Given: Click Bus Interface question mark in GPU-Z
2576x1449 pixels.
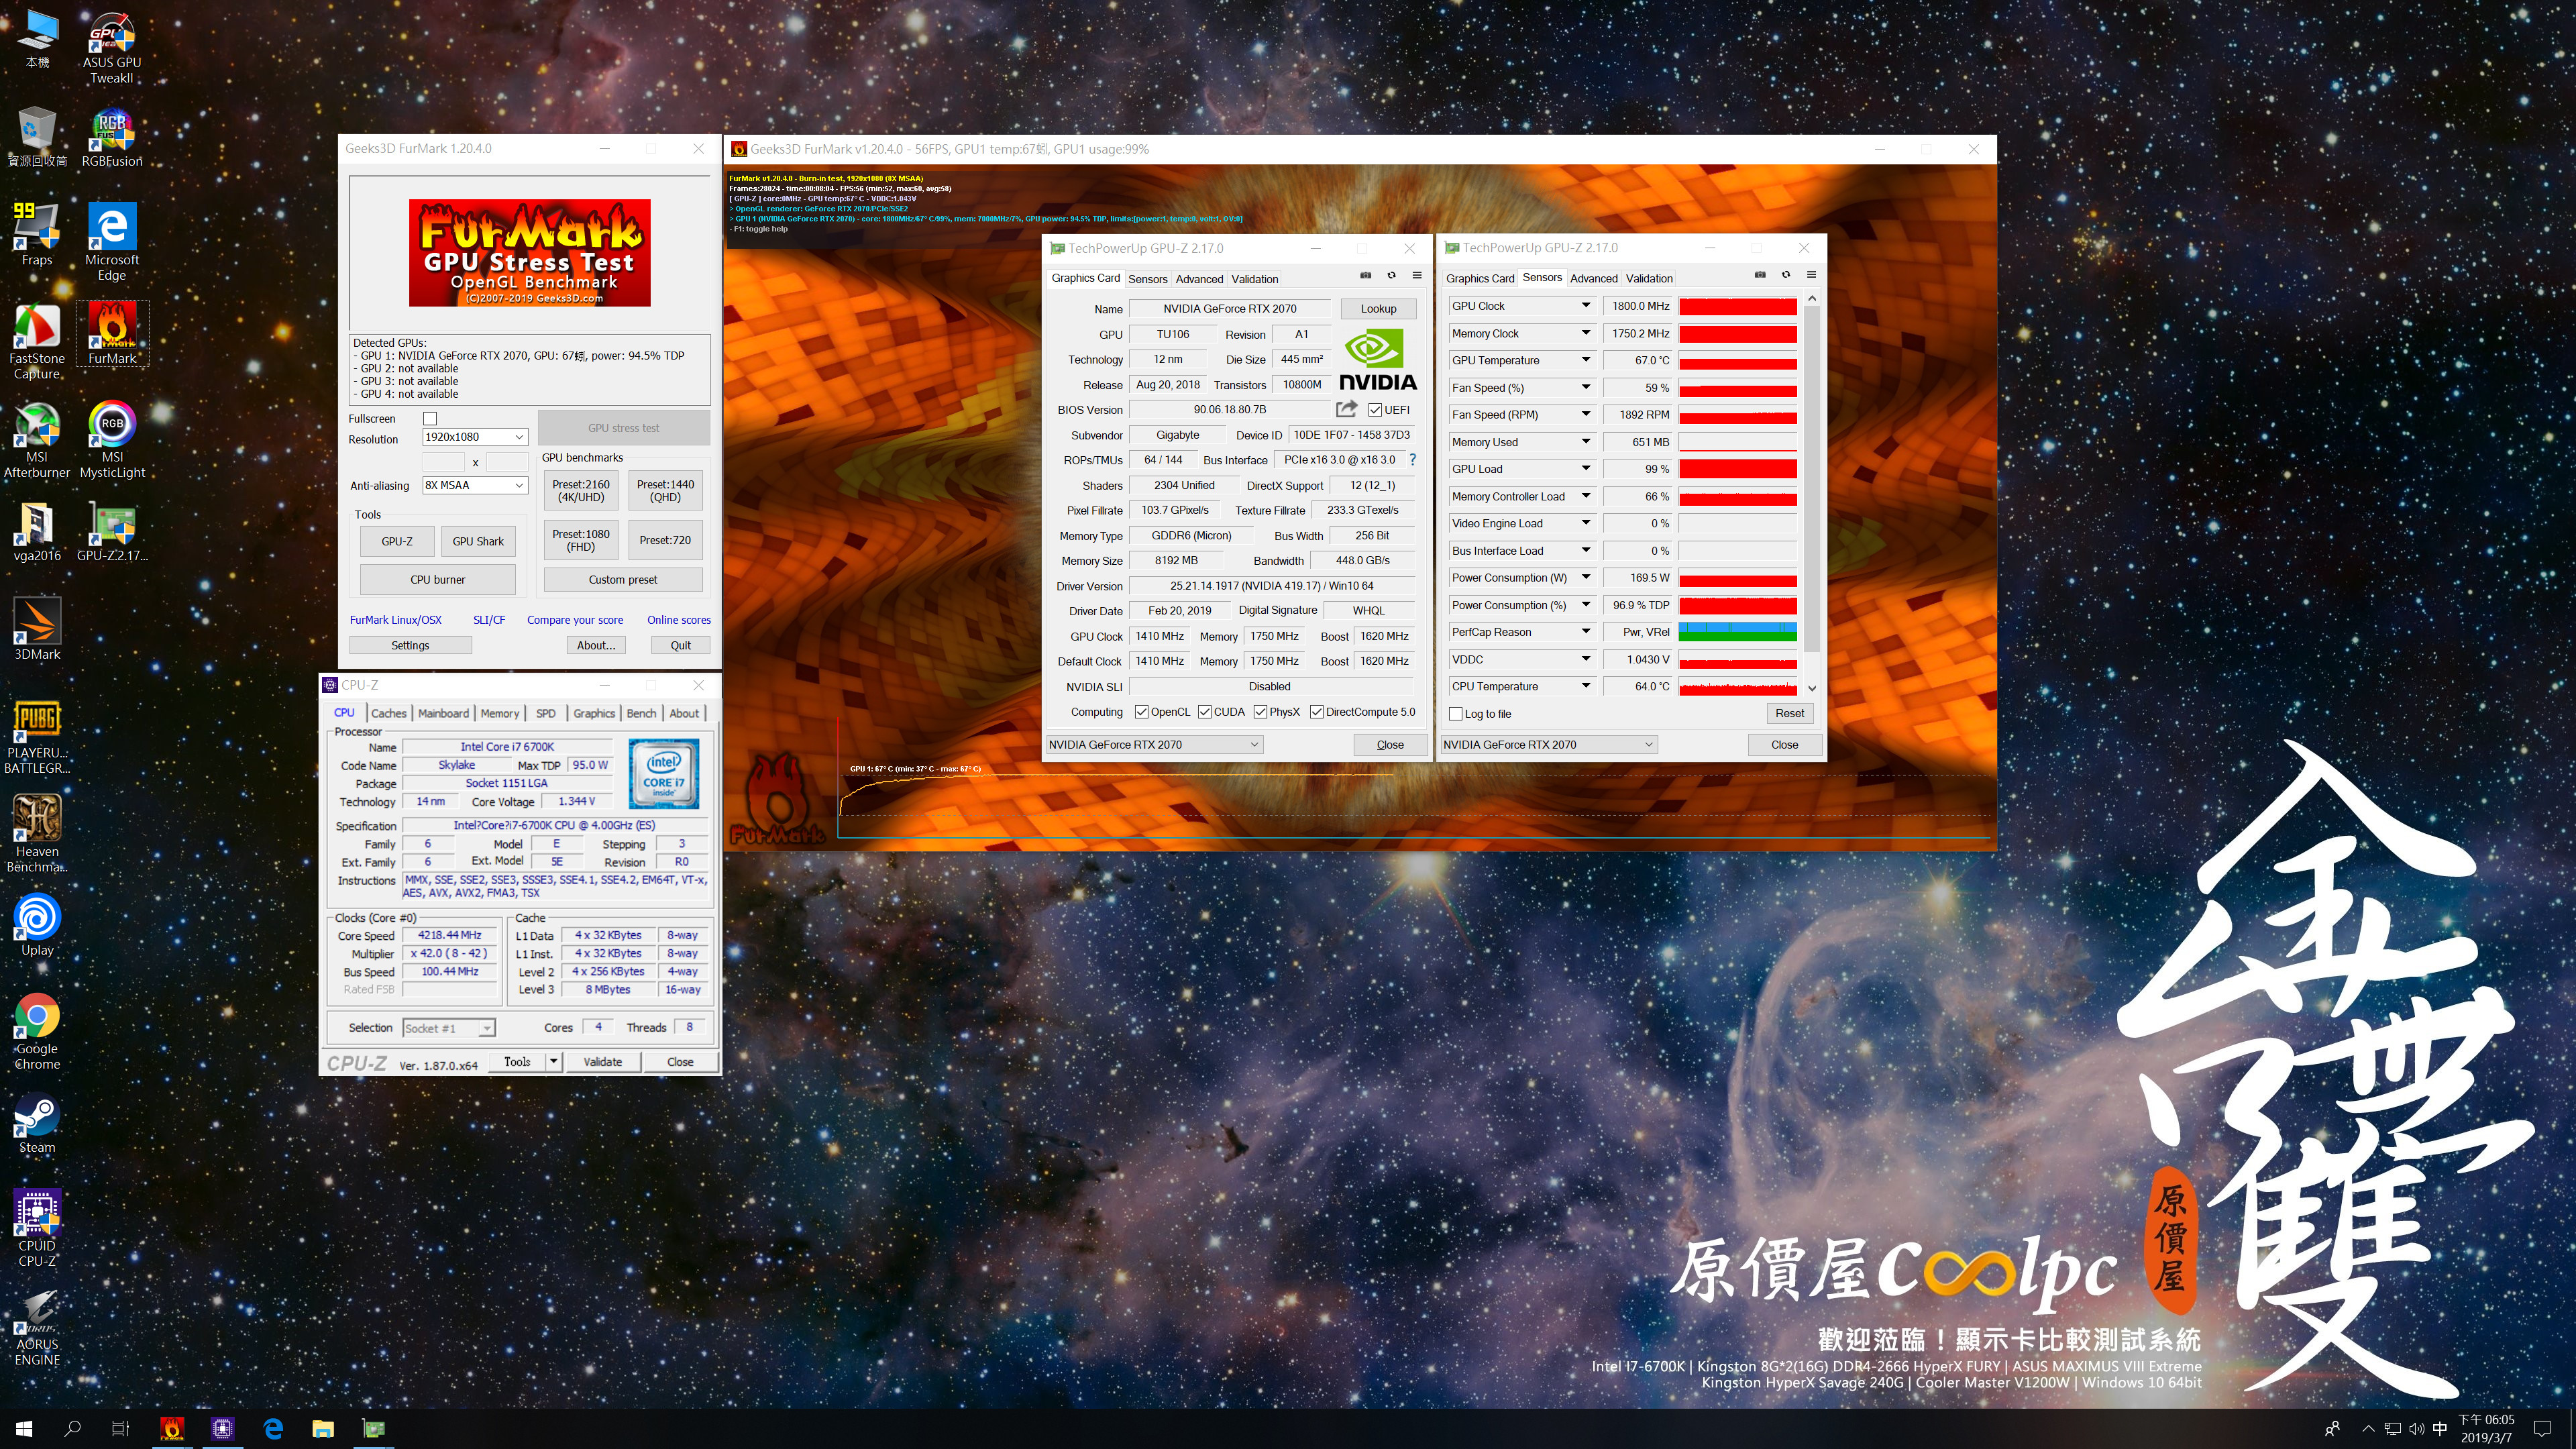Looking at the screenshot, I should (1412, 460).
